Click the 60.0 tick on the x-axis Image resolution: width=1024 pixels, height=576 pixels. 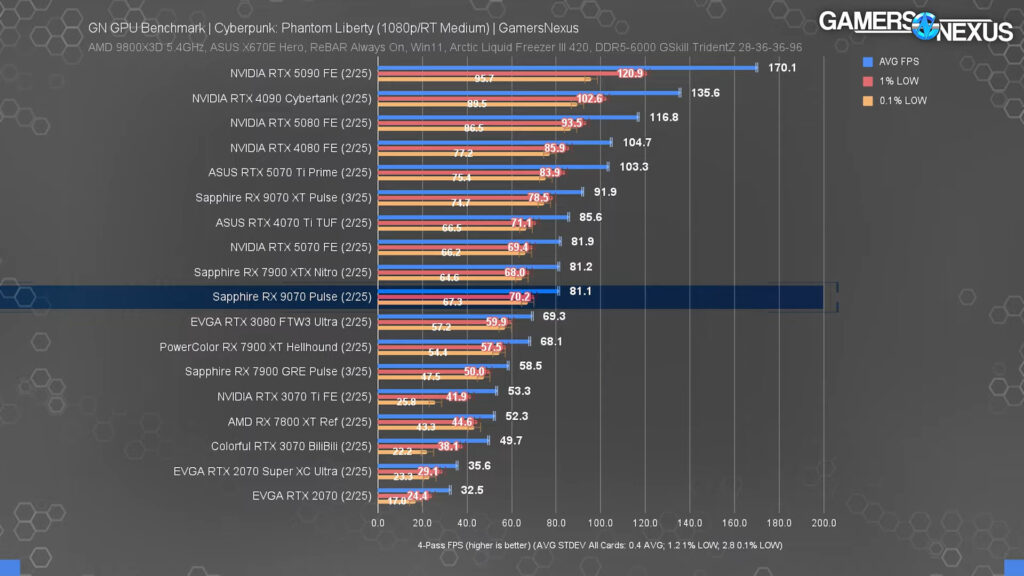click(511, 523)
